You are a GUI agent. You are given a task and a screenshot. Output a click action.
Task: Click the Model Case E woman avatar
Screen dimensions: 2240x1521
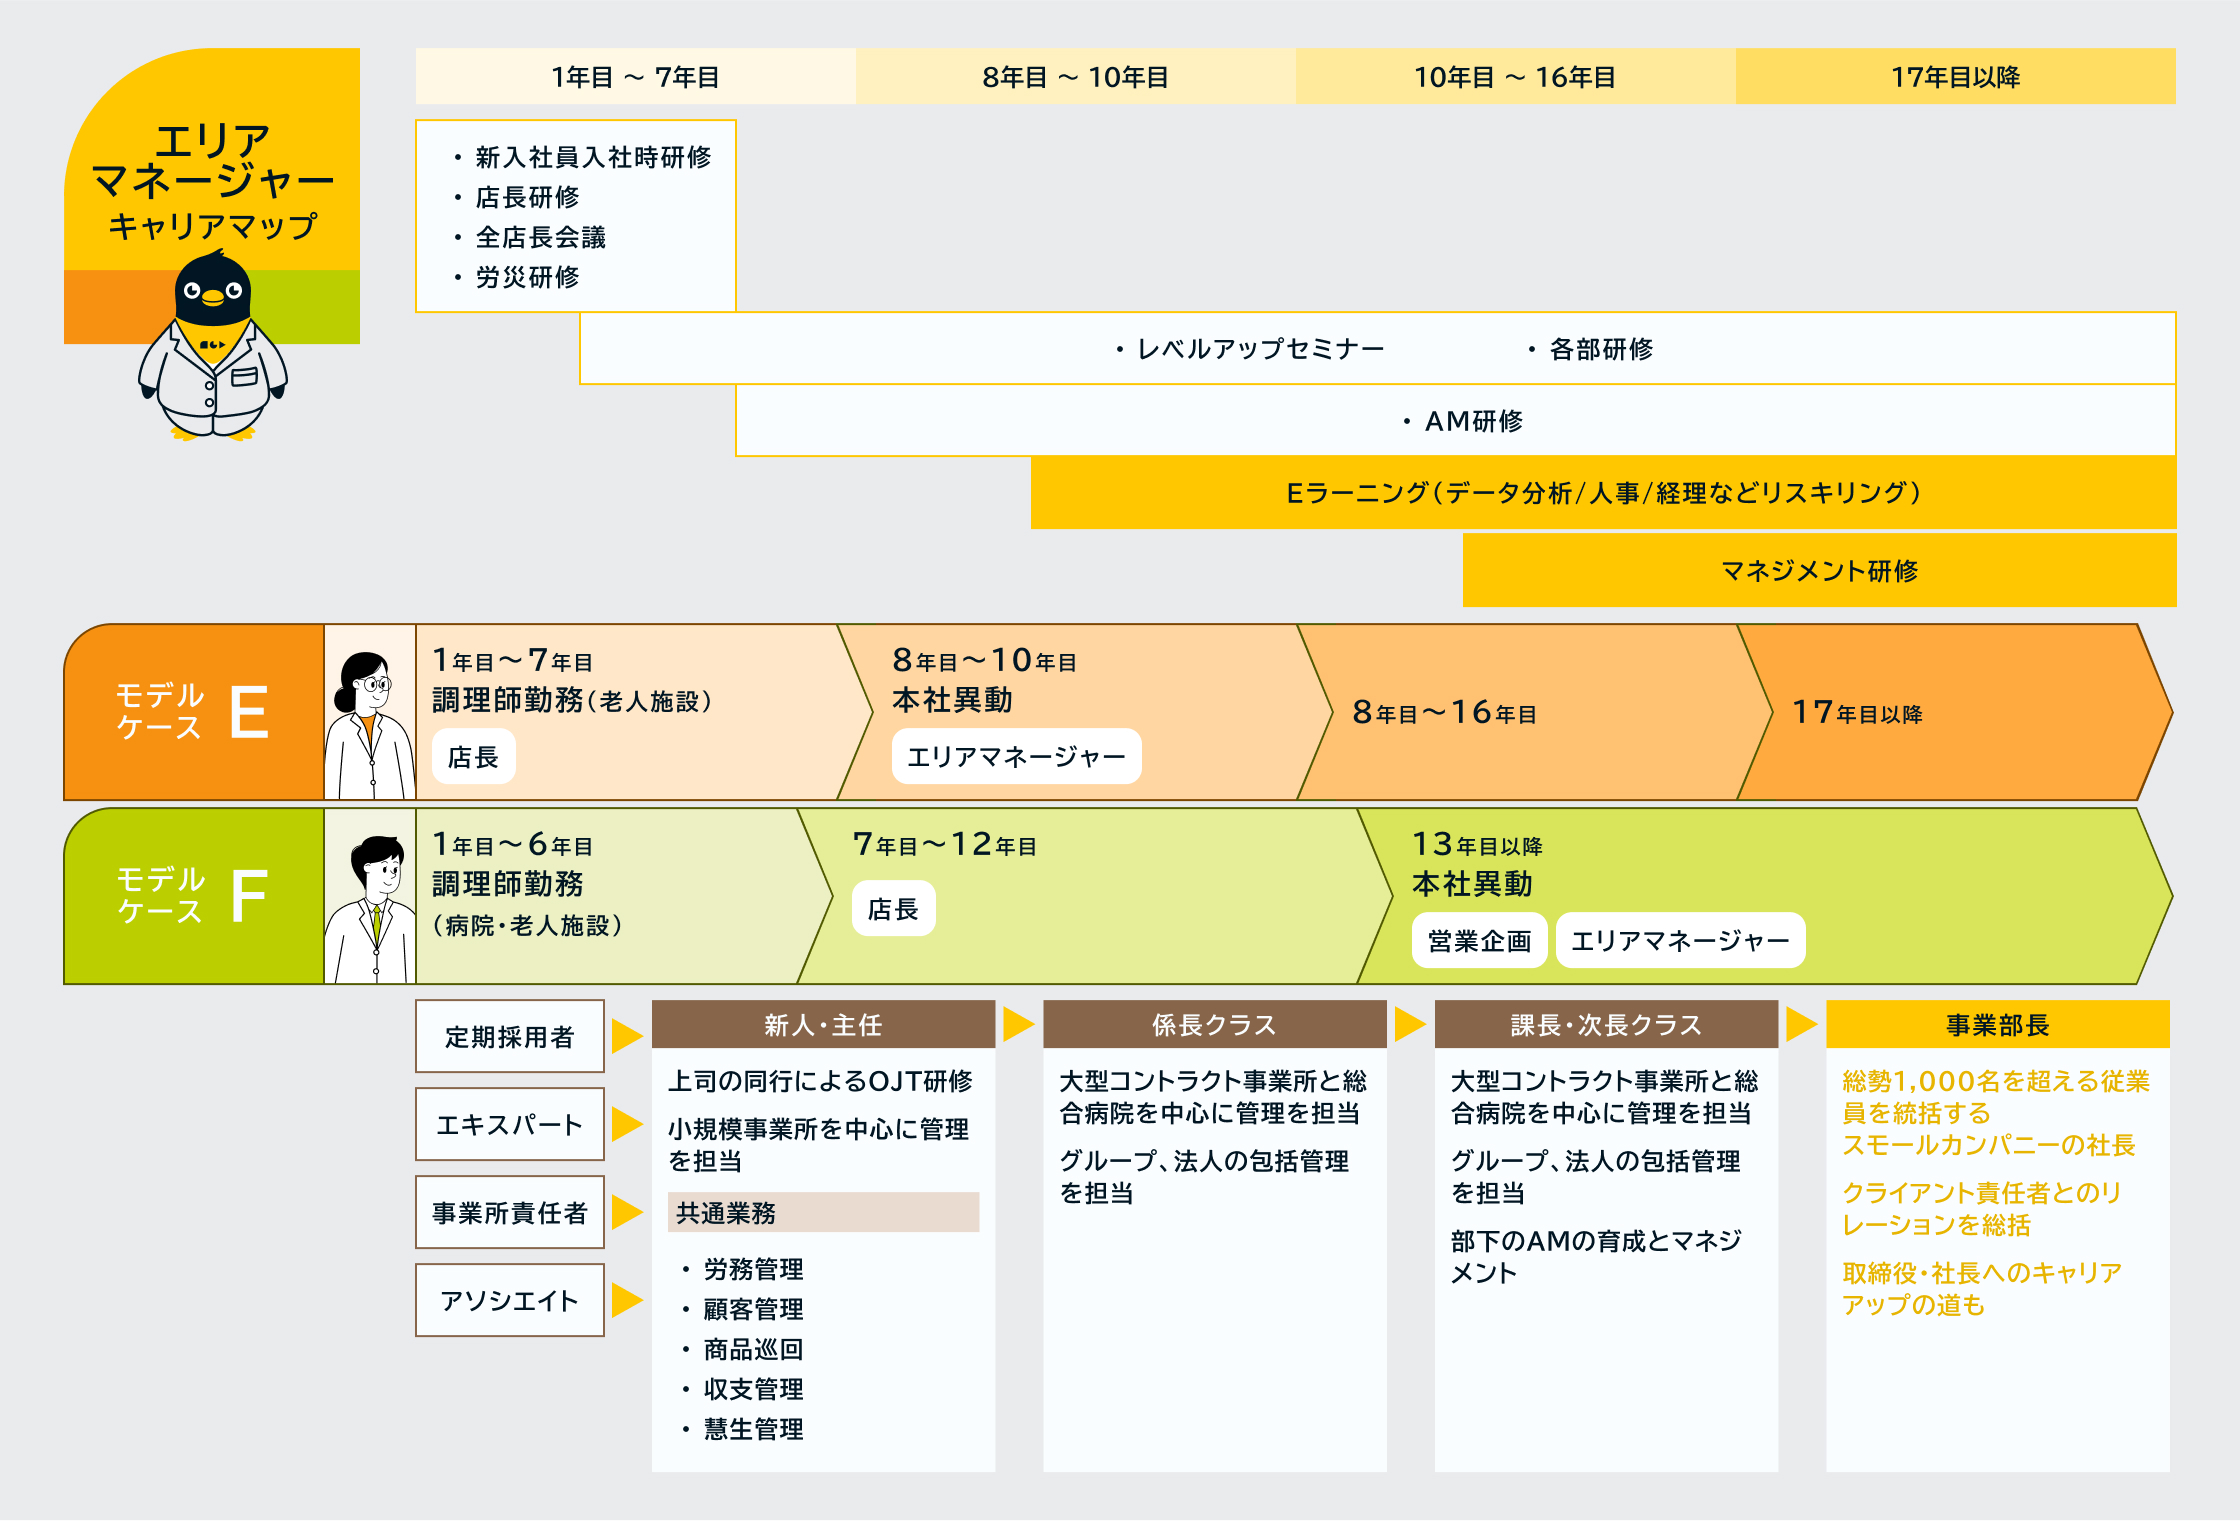pos(369,712)
